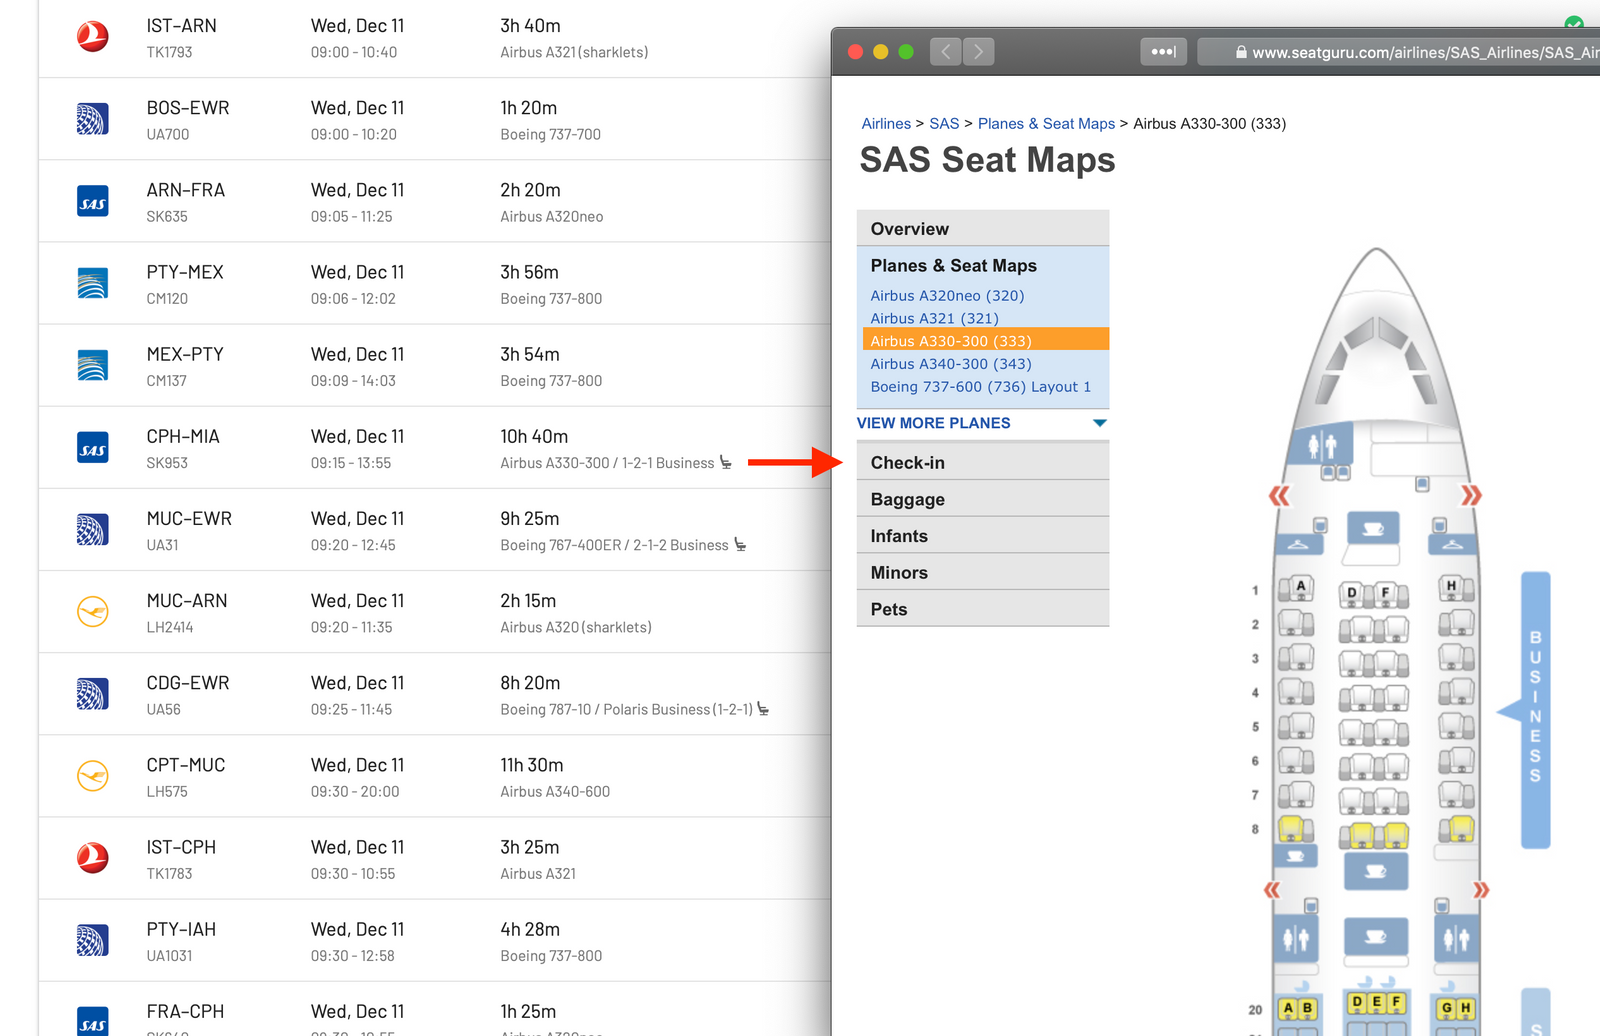
Task: Click the seatguru.com address bar
Action: [1400, 52]
